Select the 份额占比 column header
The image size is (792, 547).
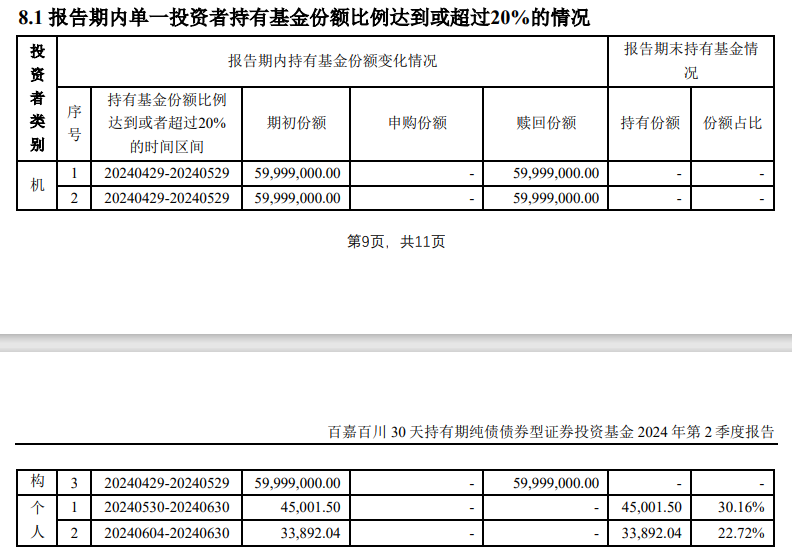[732, 123]
